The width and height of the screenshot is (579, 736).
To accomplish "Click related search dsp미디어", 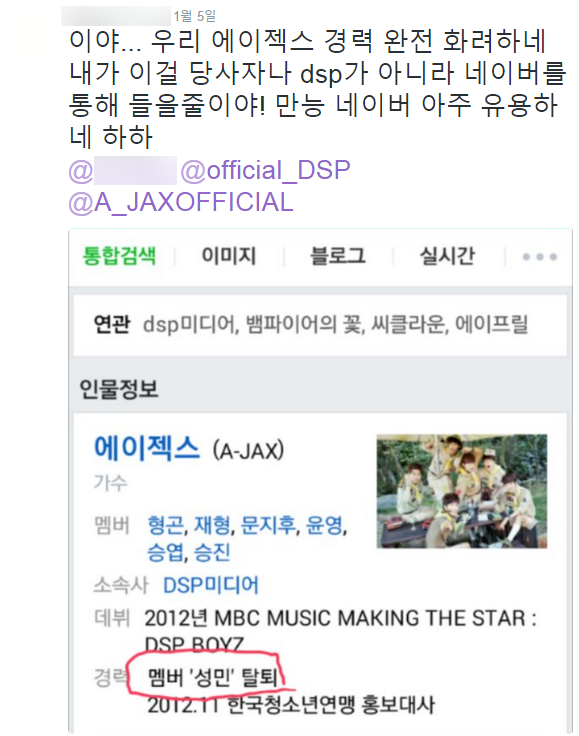I will 189,324.
